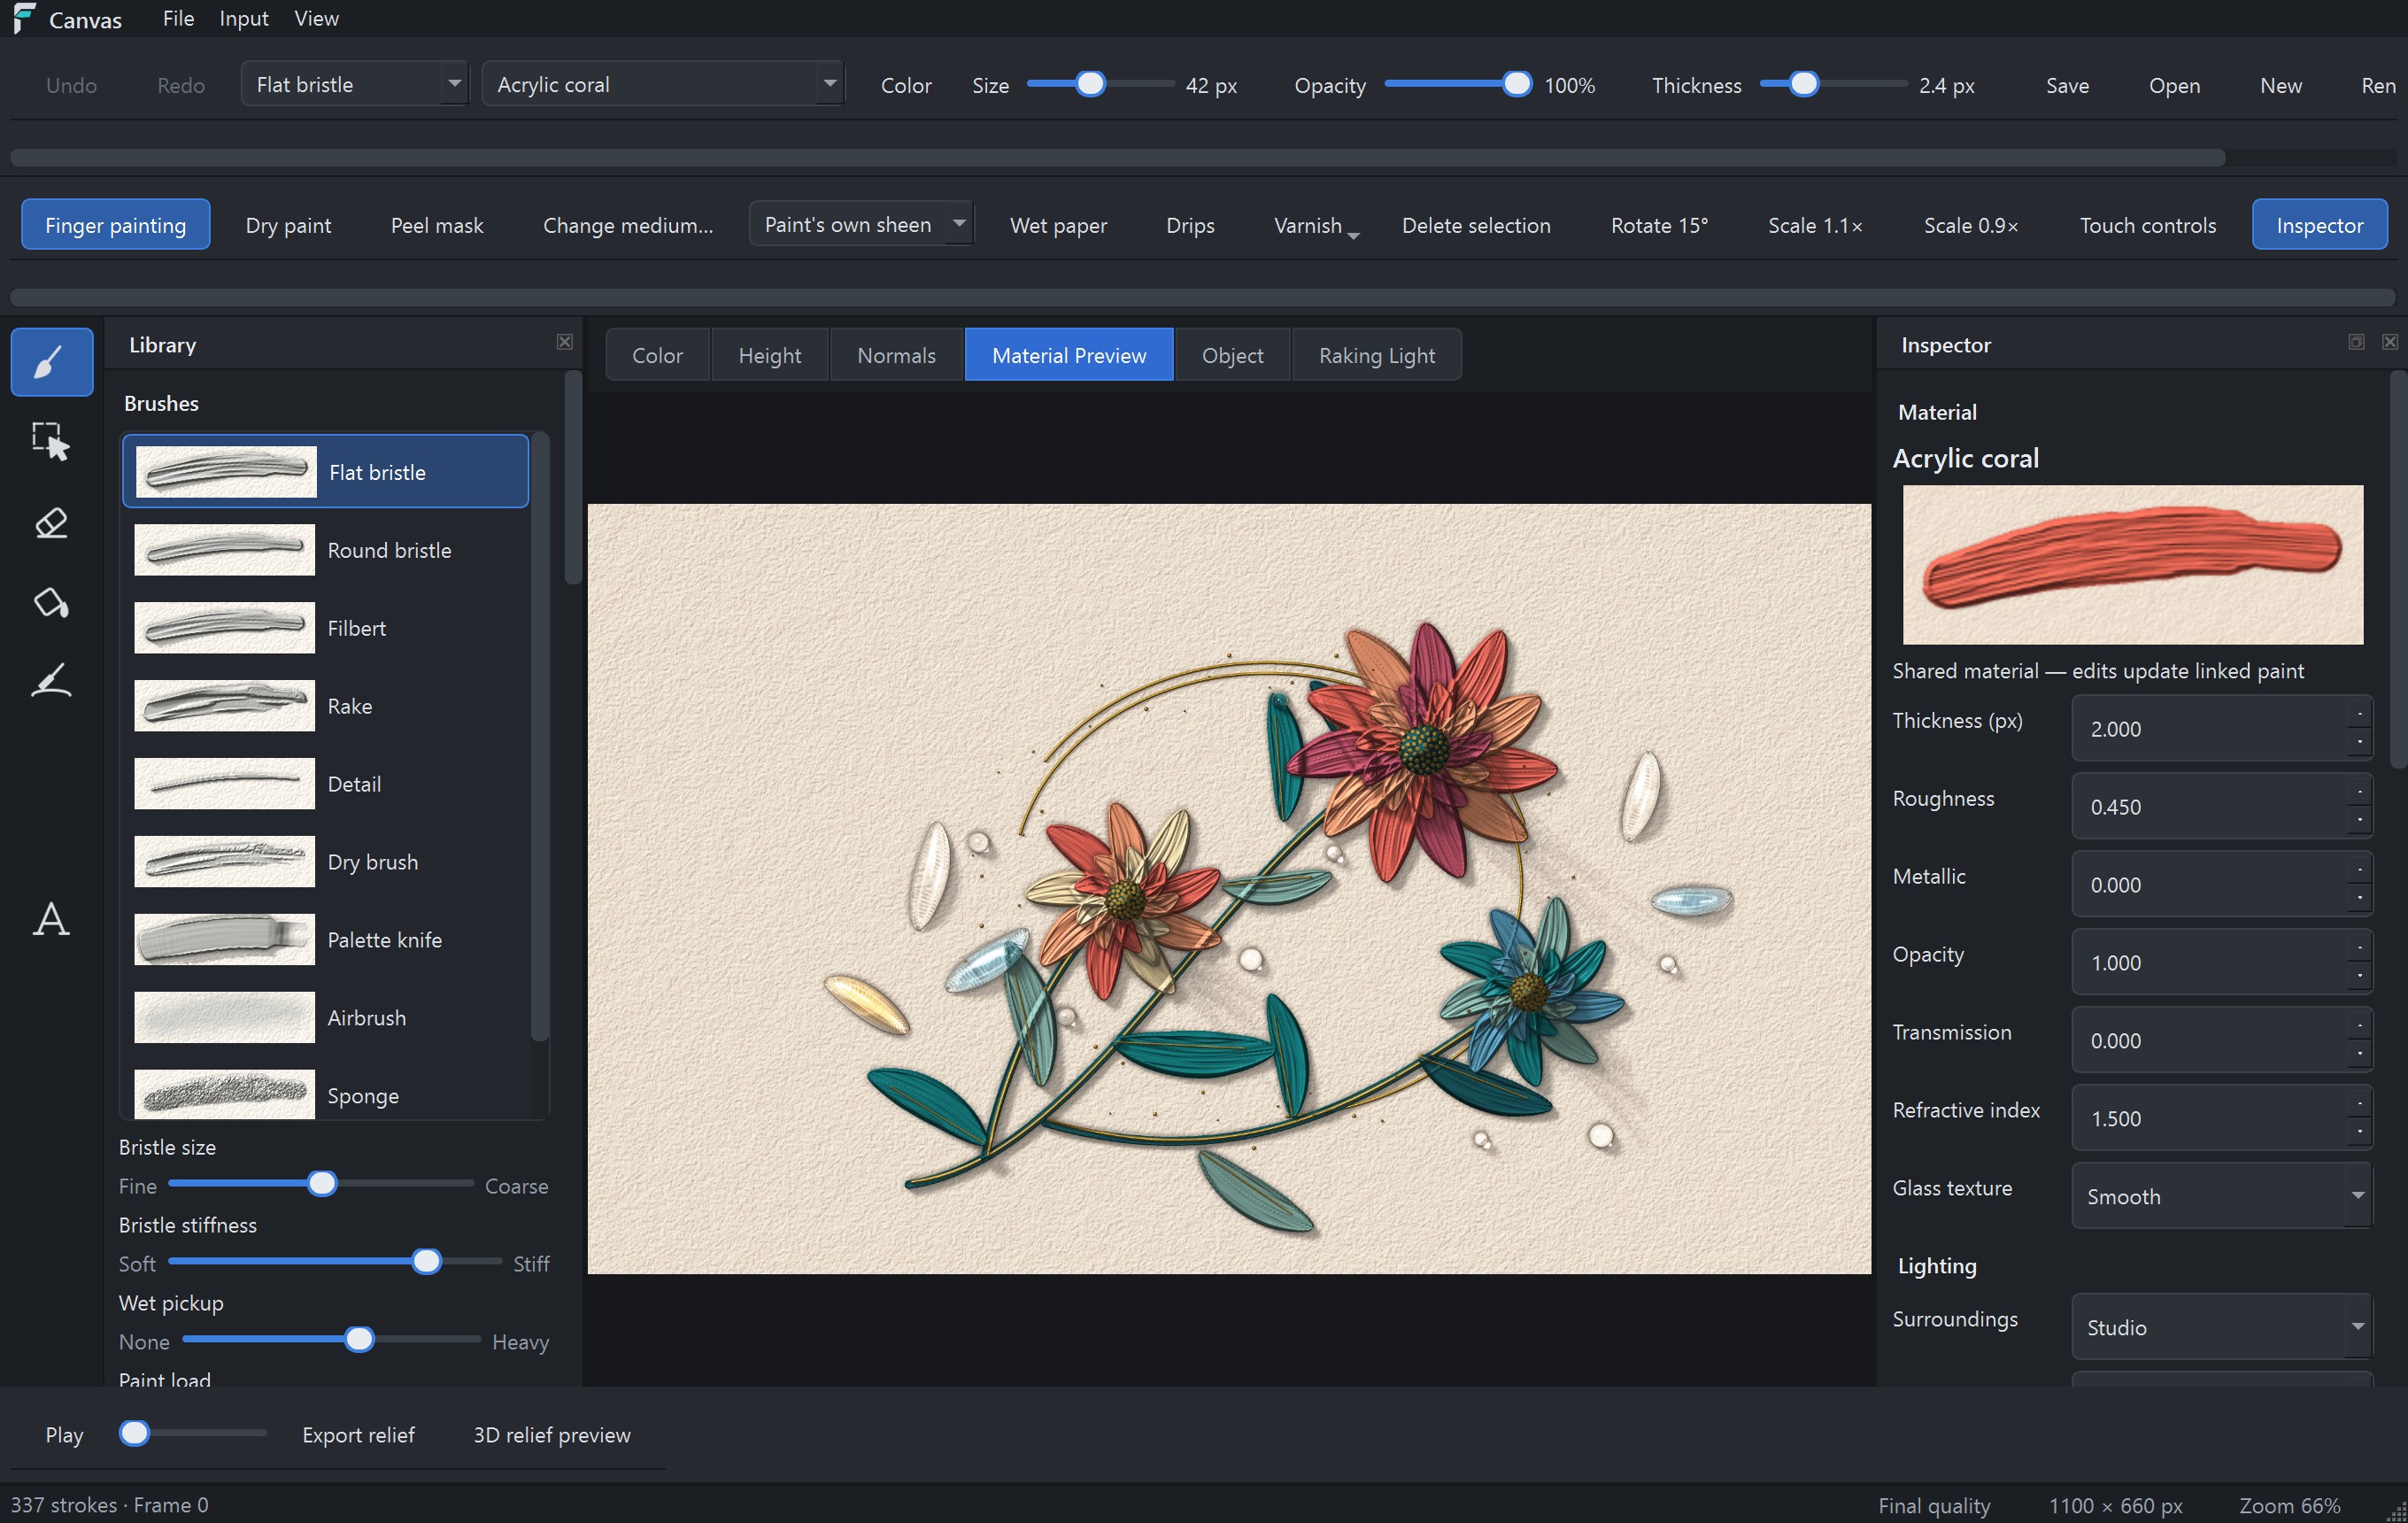Open the 3D relief preview
The image size is (2408, 1523).
coord(552,1434)
